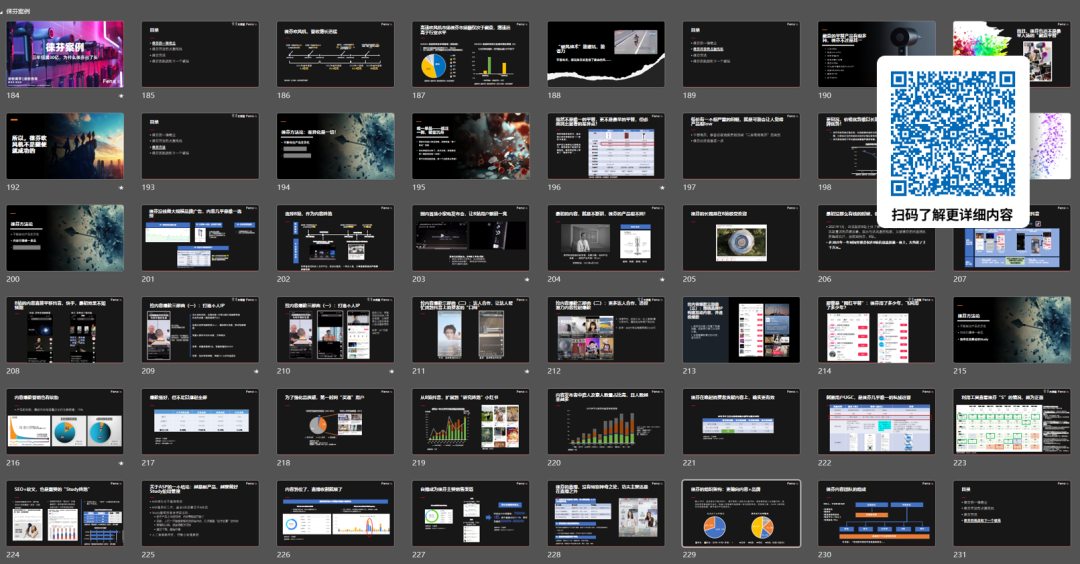Select slide 230 org chart thumbnail
1080x564 pixels.
pos(877,514)
